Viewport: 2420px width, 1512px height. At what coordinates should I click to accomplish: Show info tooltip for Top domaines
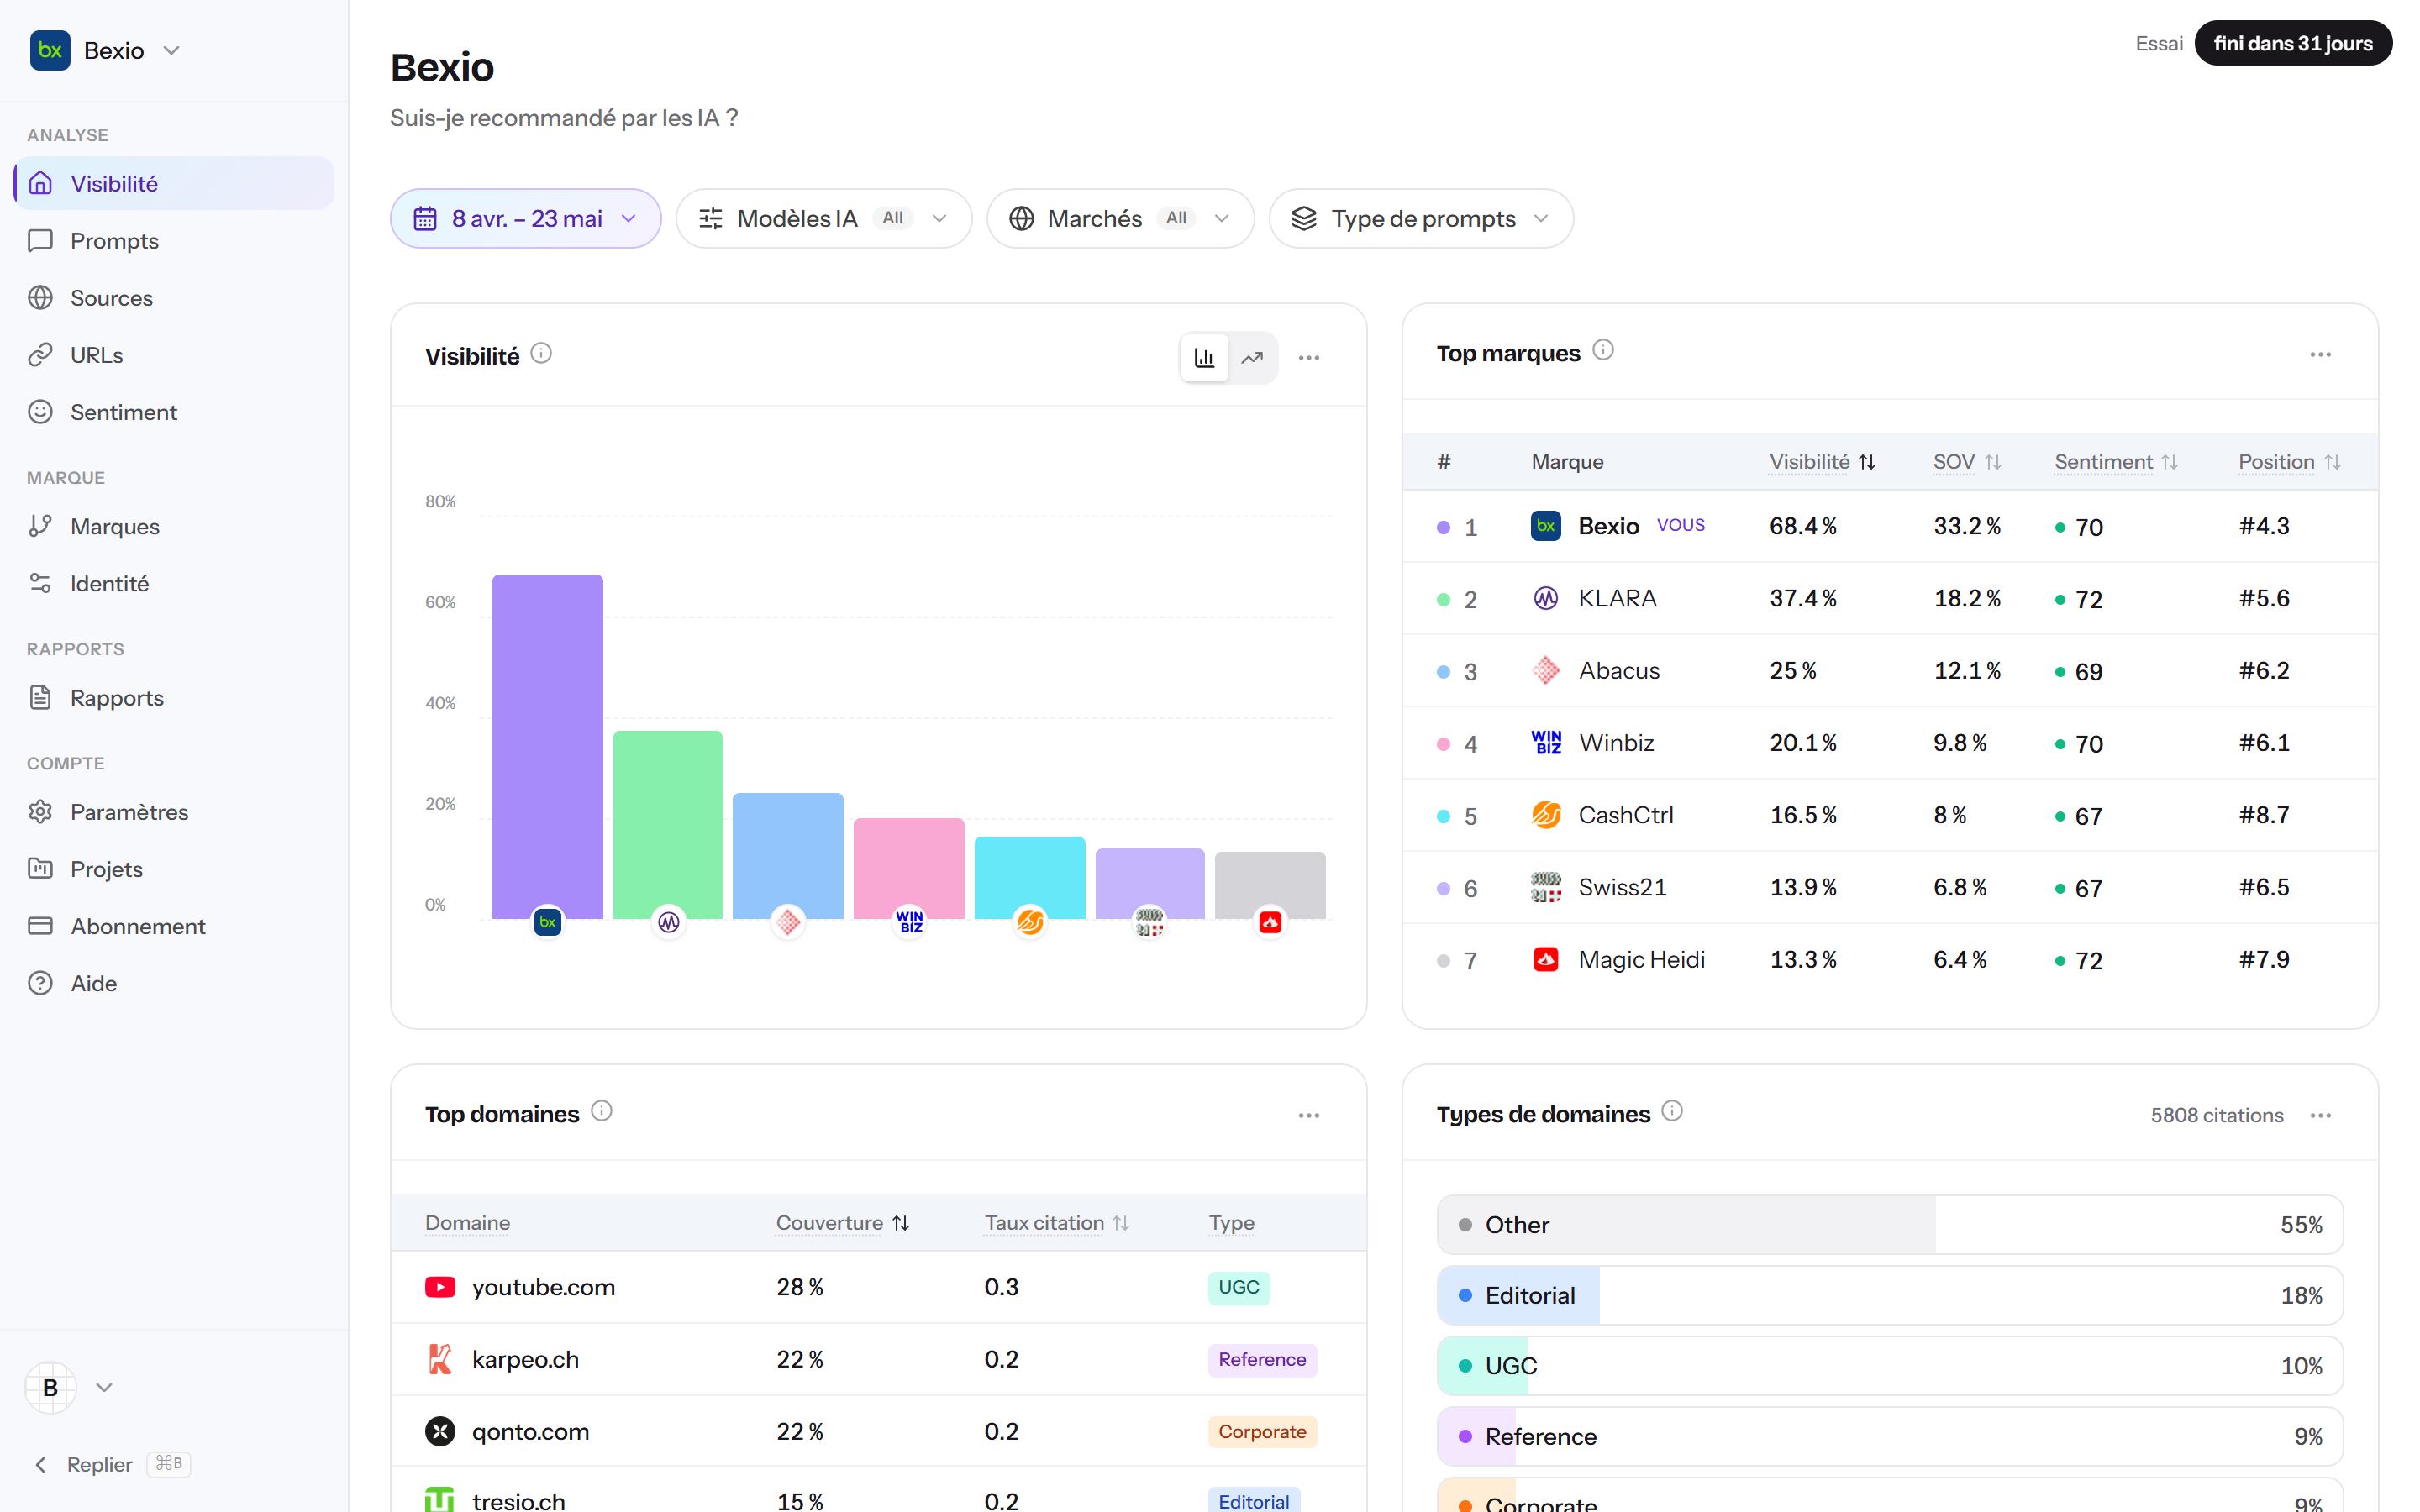pos(601,1110)
